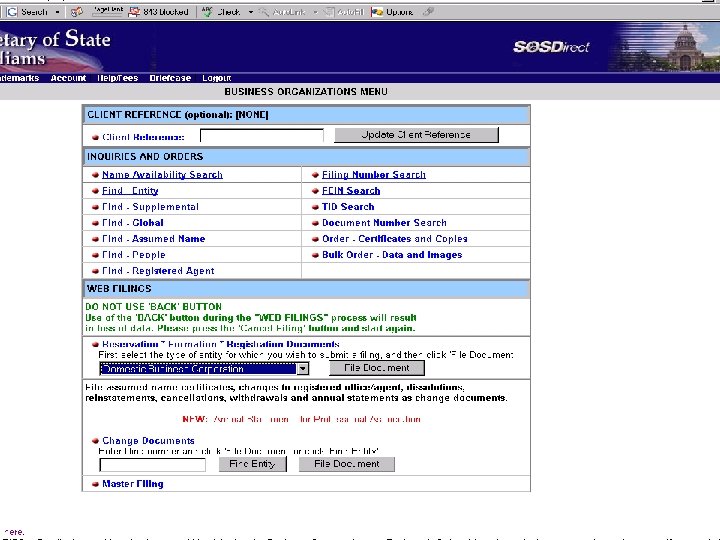720x540 pixels.
Task: Open the Master Filing link
Action: click(133, 484)
